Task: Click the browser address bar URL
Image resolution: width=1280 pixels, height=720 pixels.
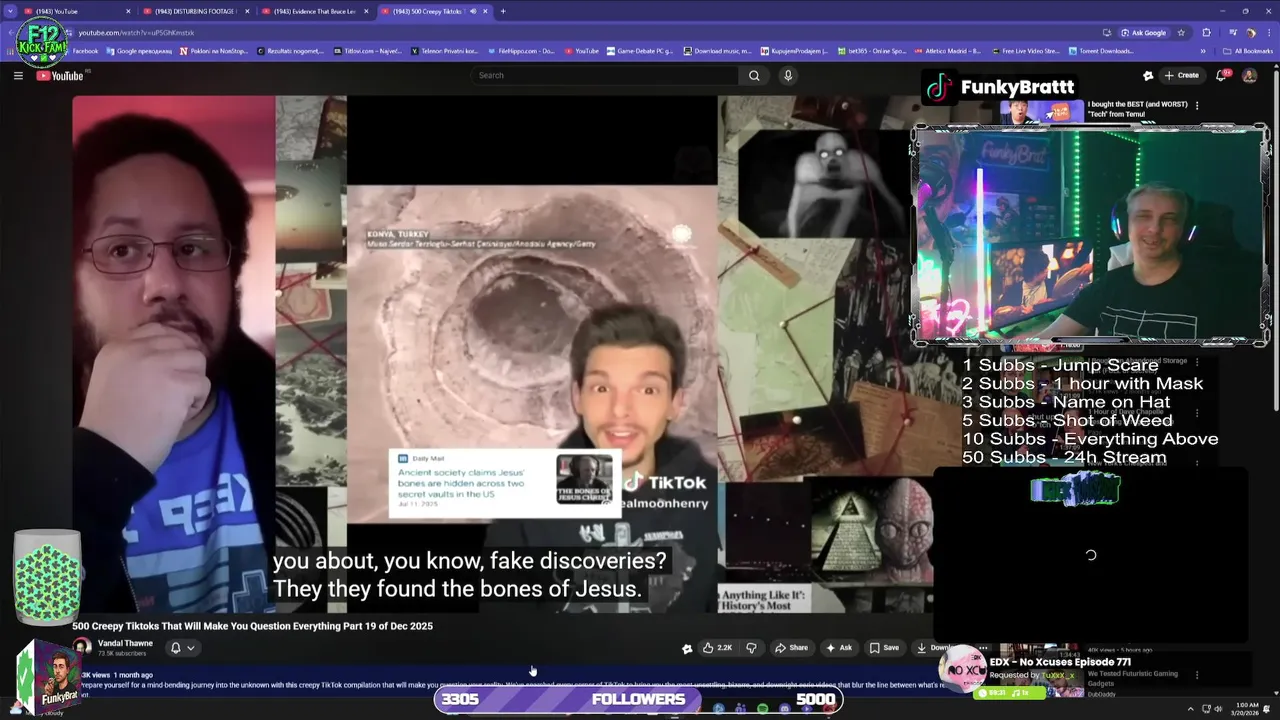Action: pyautogui.click(x=136, y=32)
